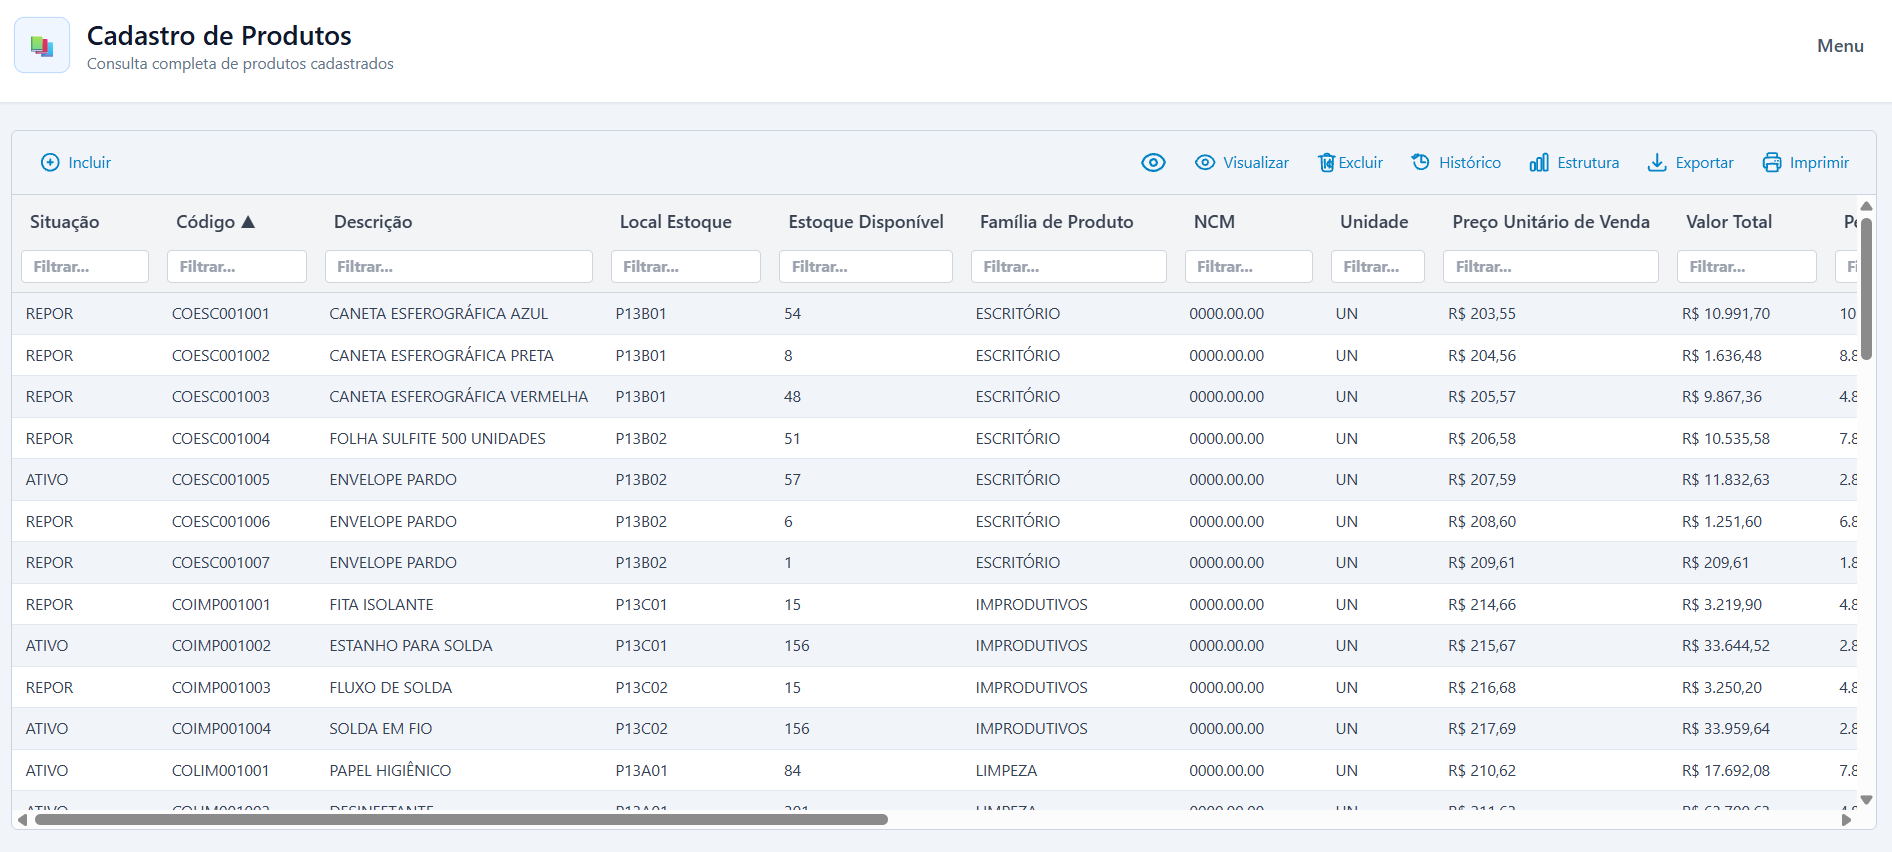
Task: Click the Exportar download icon
Action: [1657, 162]
